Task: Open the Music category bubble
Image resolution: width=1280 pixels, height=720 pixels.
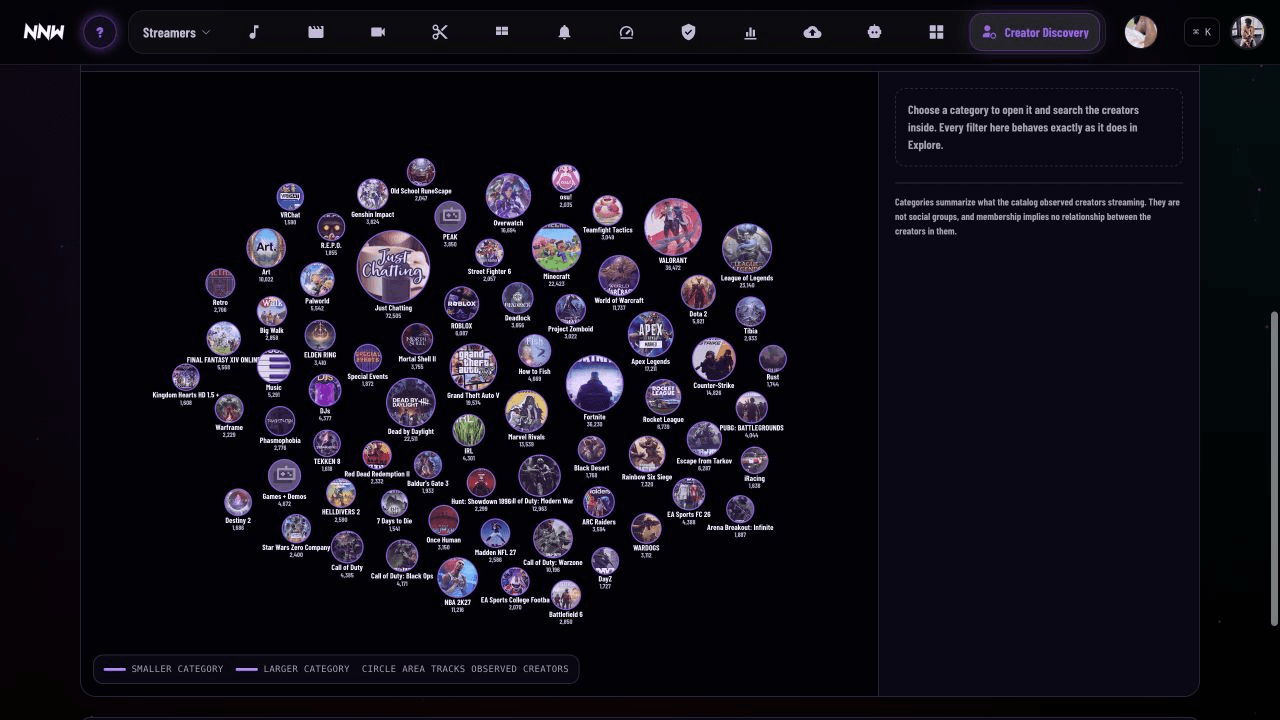Action: click(x=274, y=366)
